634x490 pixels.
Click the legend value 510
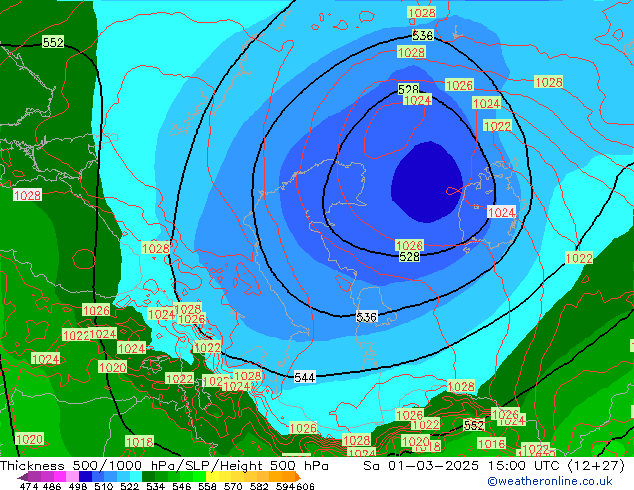click(x=104, y=486)
